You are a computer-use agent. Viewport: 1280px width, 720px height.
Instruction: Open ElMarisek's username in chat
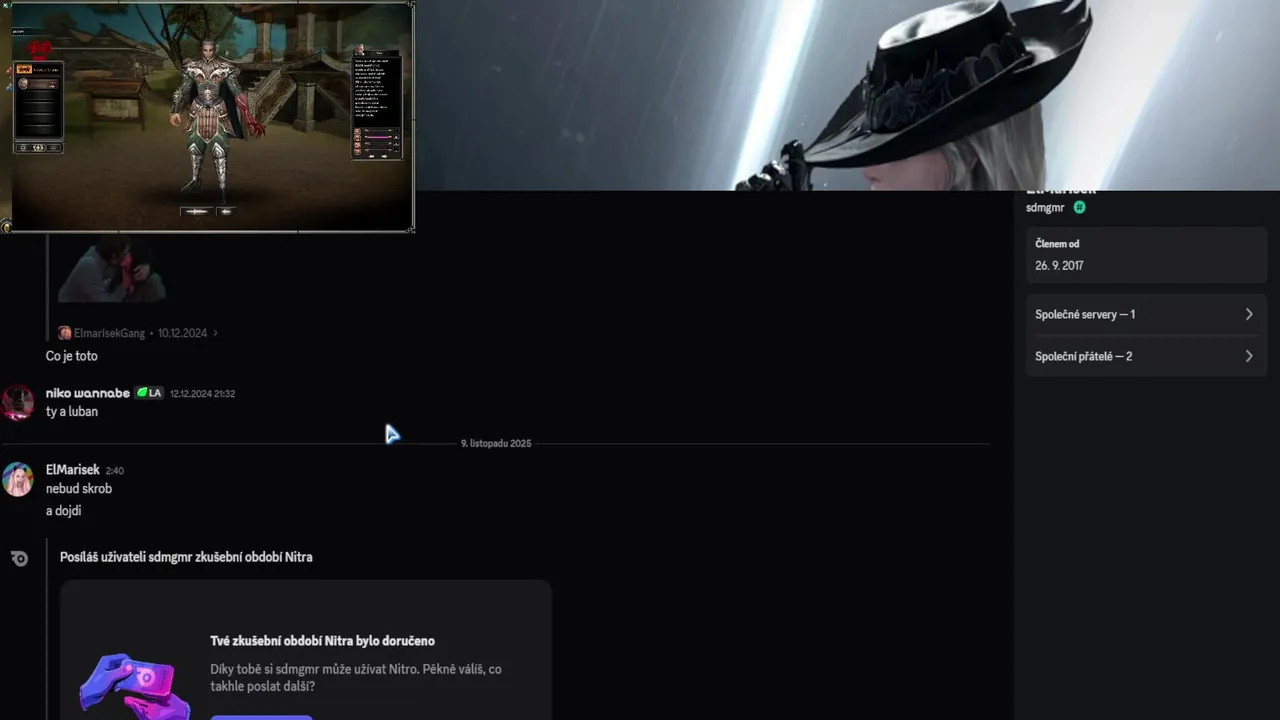click(72, 469)
